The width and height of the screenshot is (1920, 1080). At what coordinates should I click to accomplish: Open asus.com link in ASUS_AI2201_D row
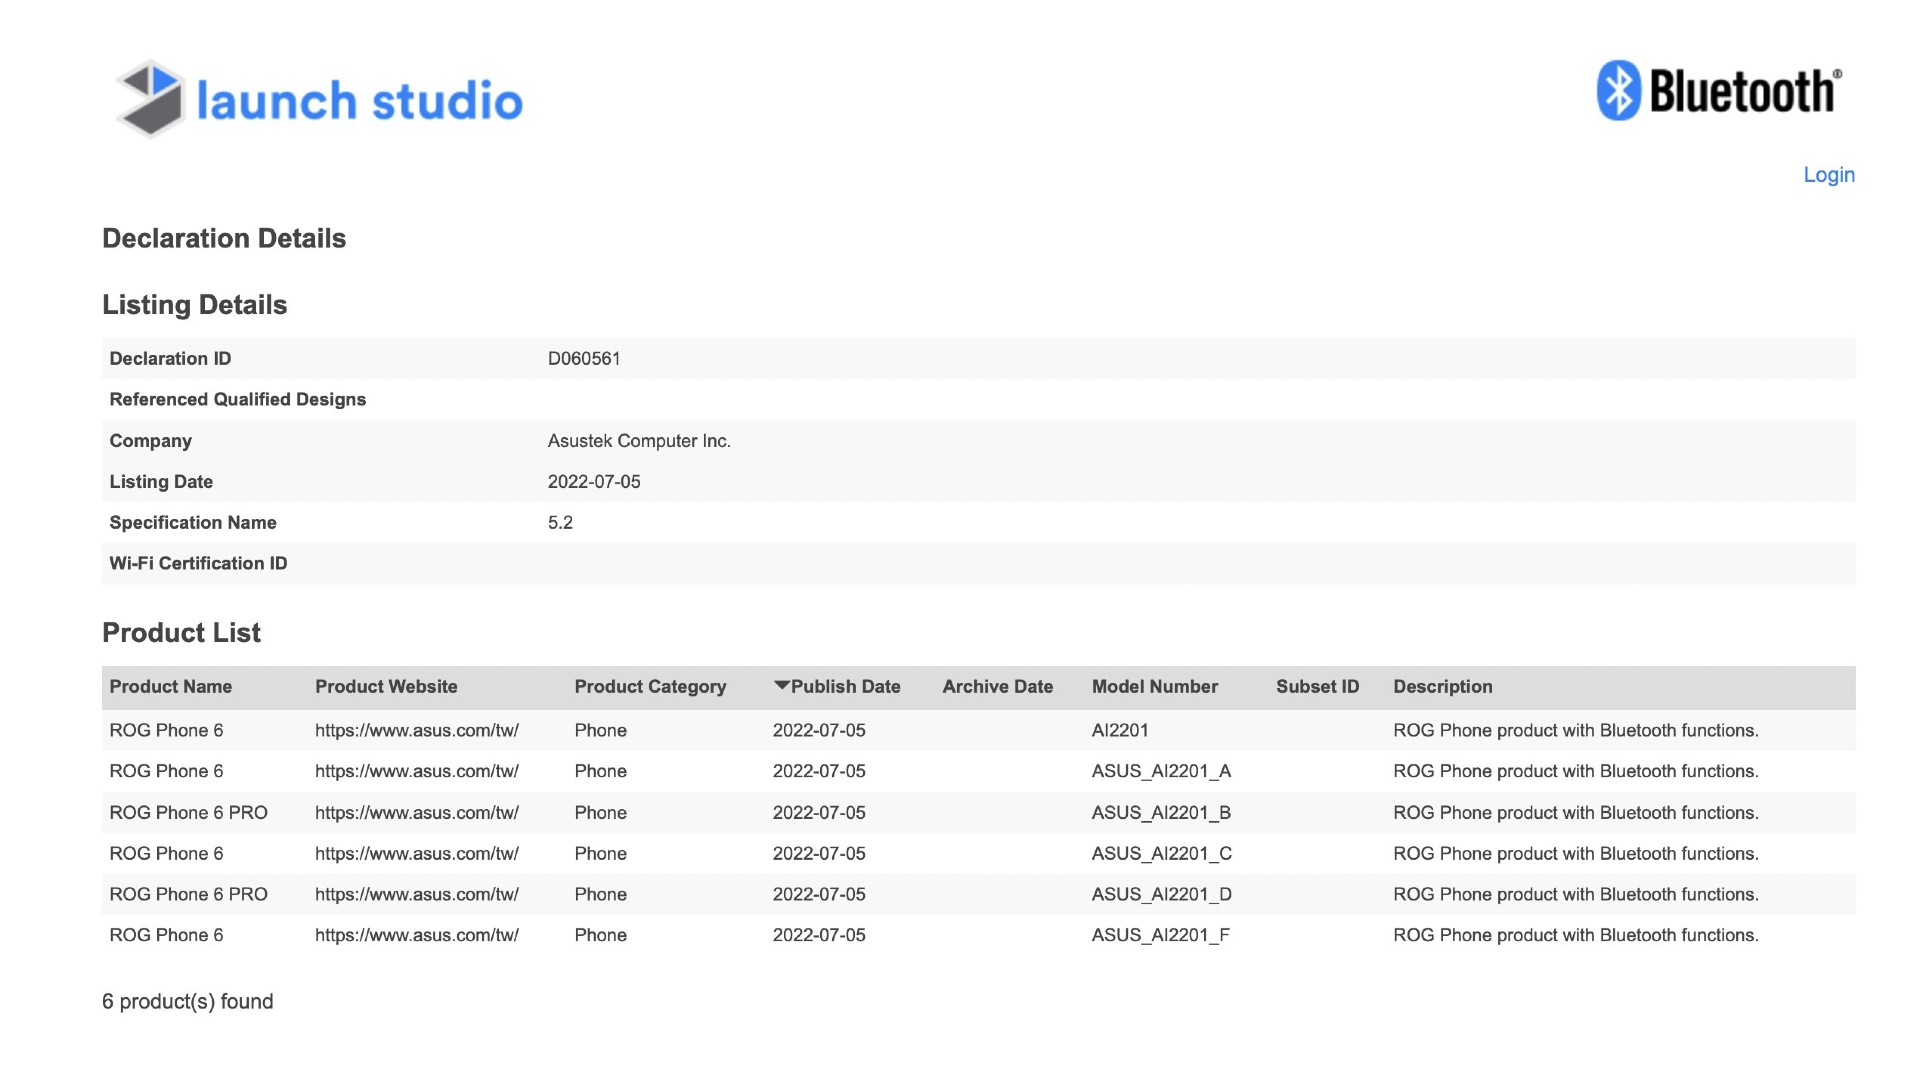click(417, 895)
